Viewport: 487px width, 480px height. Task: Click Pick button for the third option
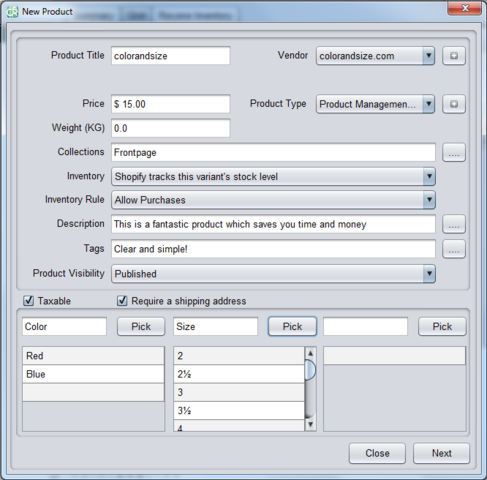click(442, 326)
